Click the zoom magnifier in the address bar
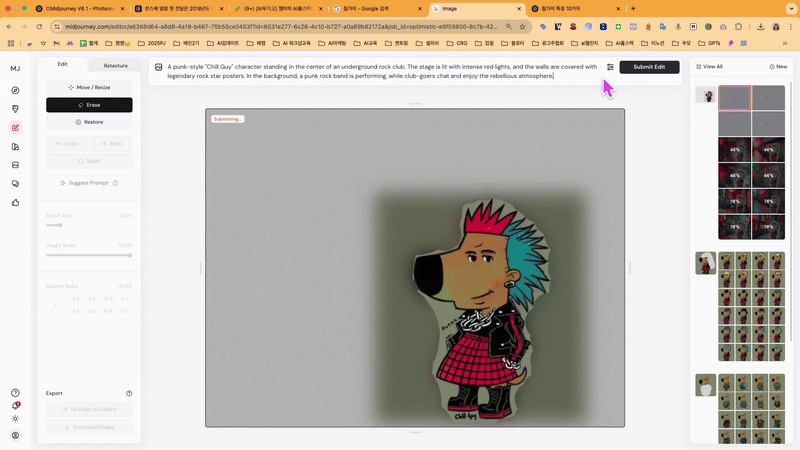800x450 pixels. 509,27
